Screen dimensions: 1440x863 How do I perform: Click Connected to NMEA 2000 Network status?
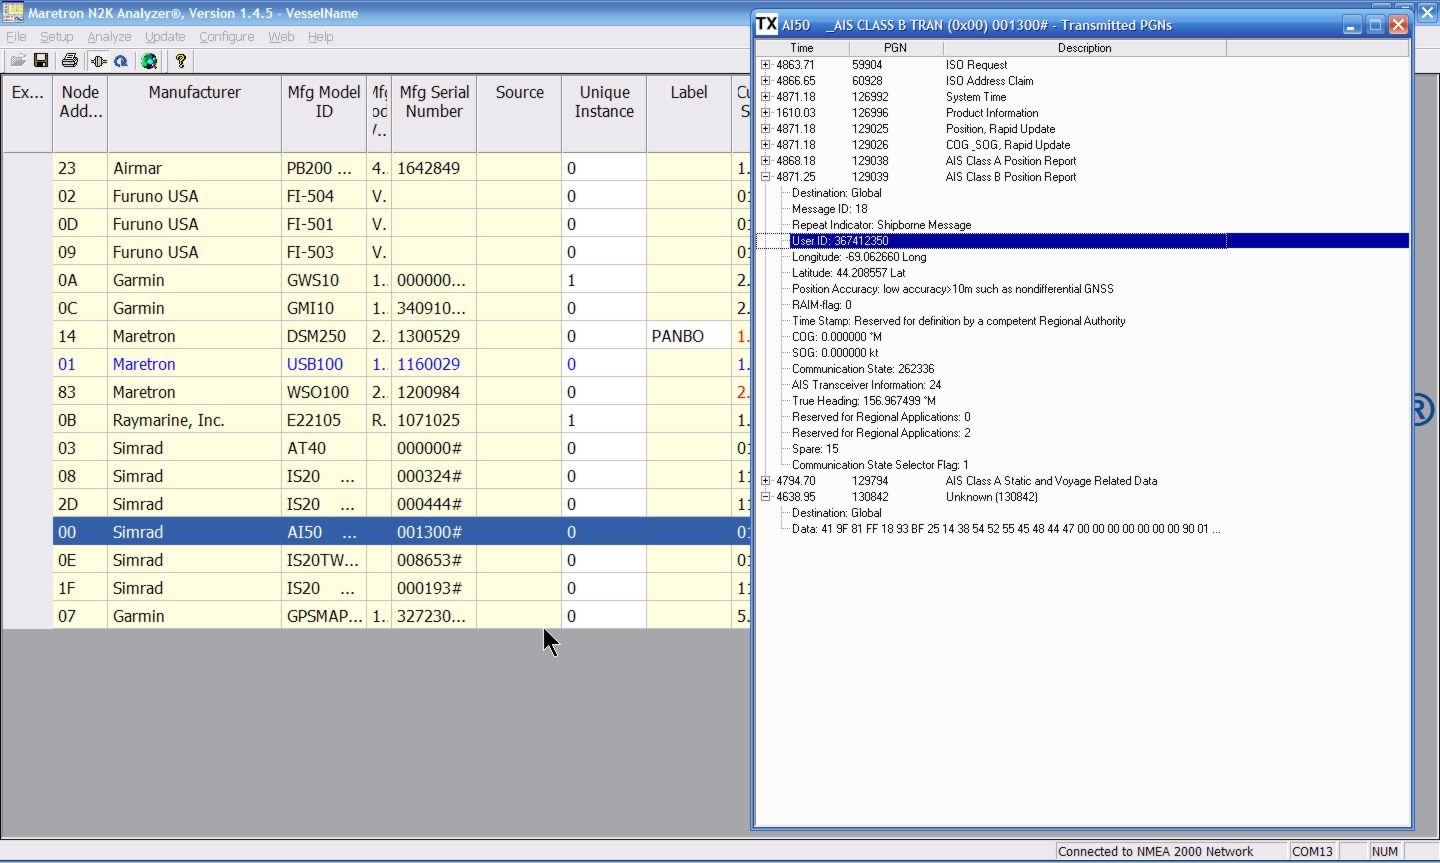click(x=1155, y=852)
